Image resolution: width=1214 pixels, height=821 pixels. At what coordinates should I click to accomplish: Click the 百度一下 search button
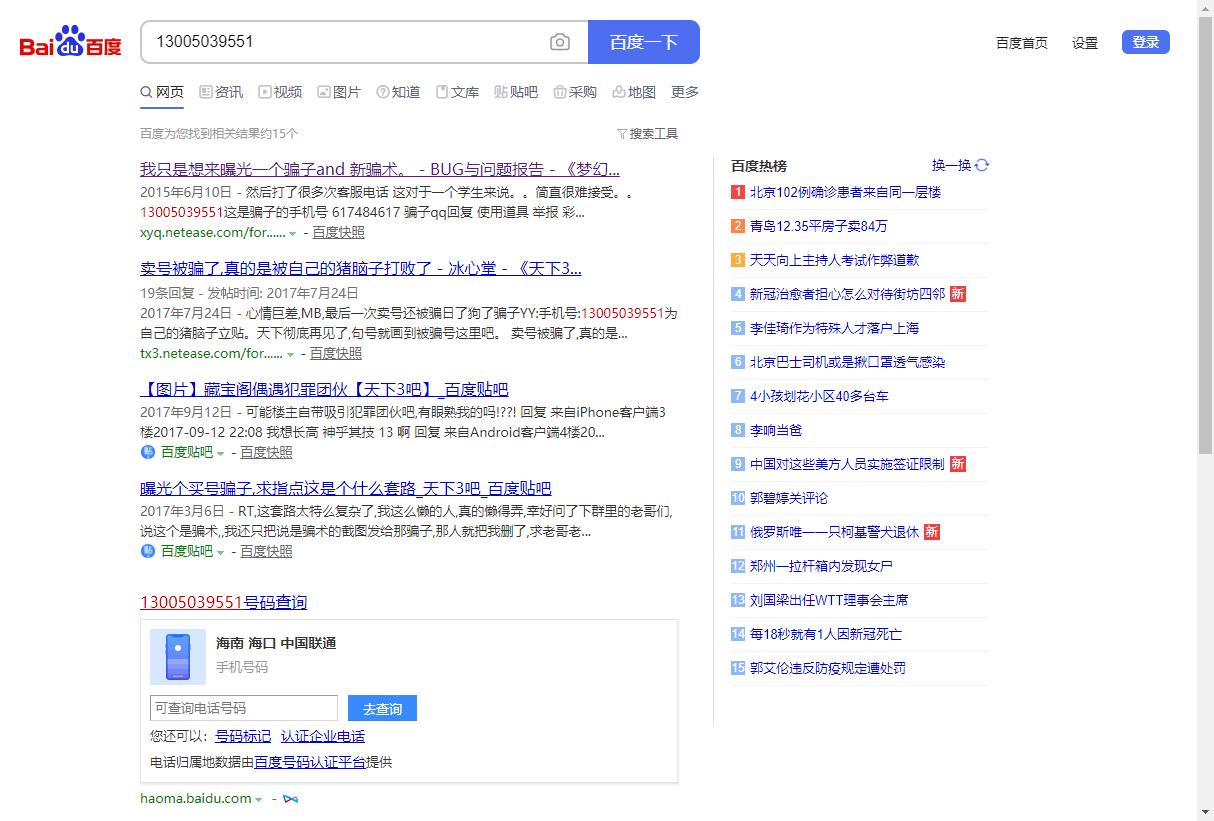click(x=644, y=42)
